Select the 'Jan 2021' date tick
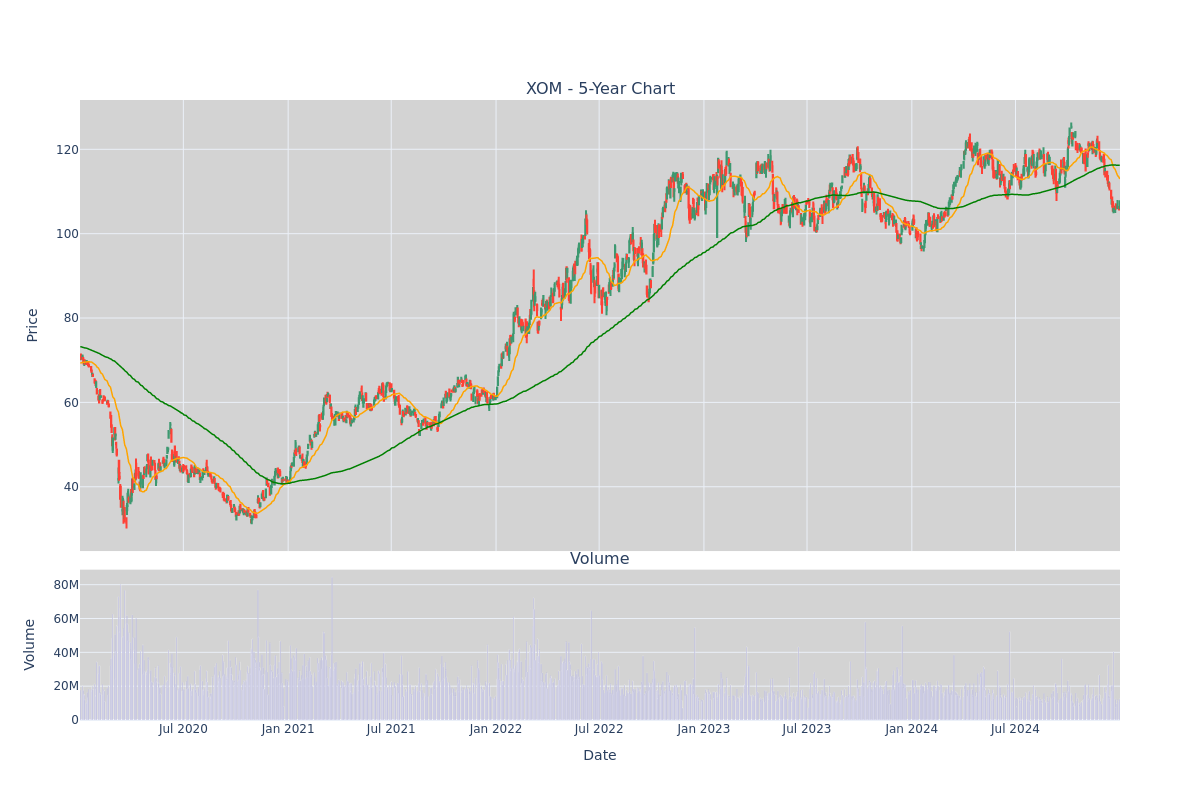1200x800 pixels. click(x=288, y=729)
